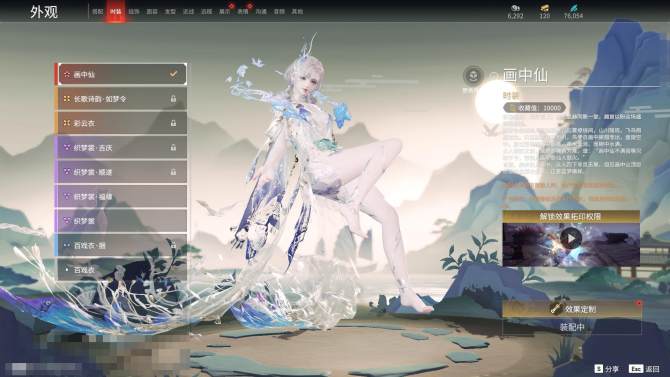
Task: Click the lock icon on 彩云衣 row
Action: pos(173,123)
